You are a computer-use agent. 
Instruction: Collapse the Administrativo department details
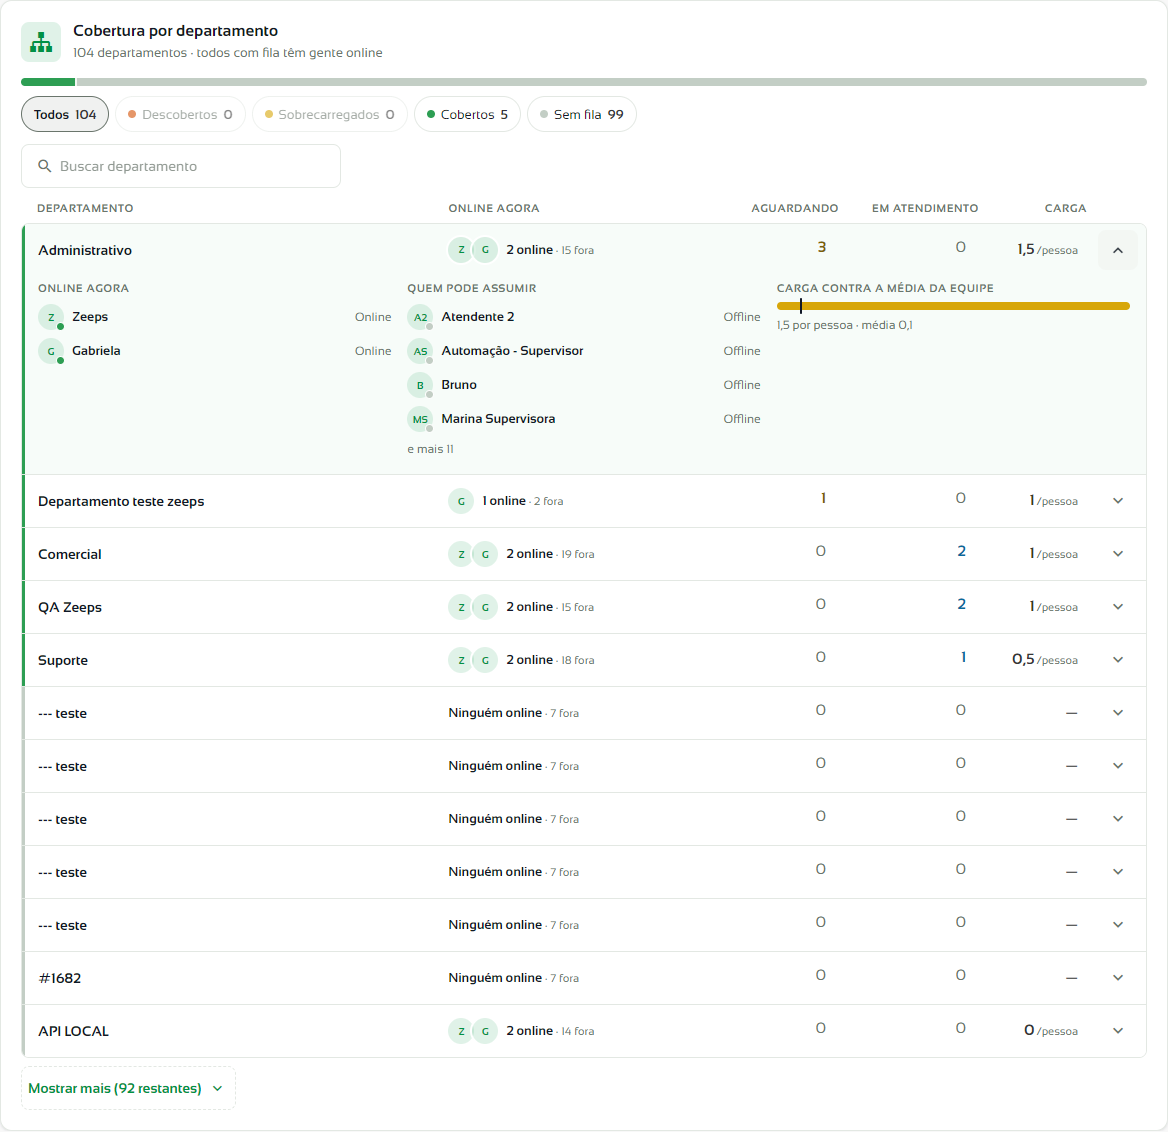tap(1117, 250)
